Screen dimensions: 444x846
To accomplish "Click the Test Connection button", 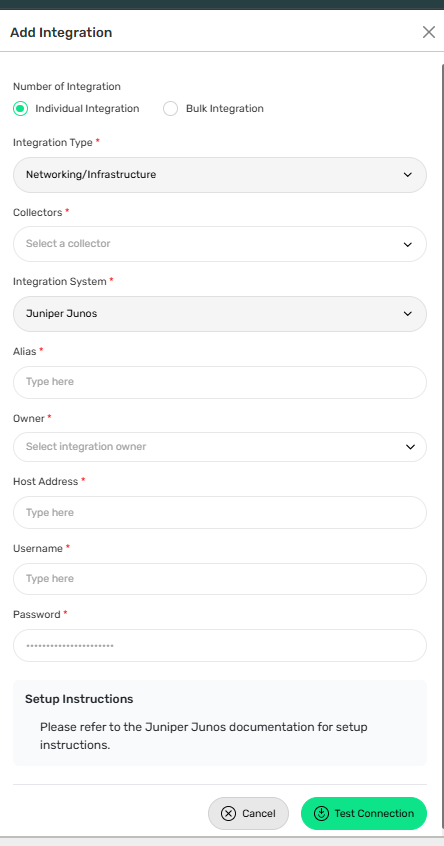I will tap(364, 813).
